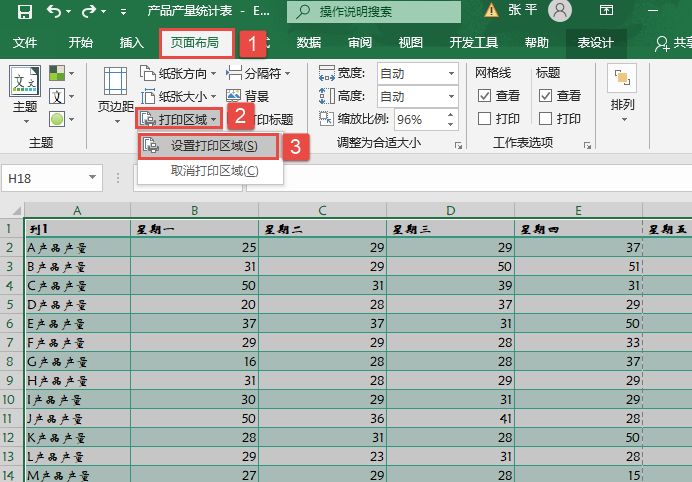692x482 pixels.
Task: Click the Ribbon Display Options icon
Action: [606, 10]
